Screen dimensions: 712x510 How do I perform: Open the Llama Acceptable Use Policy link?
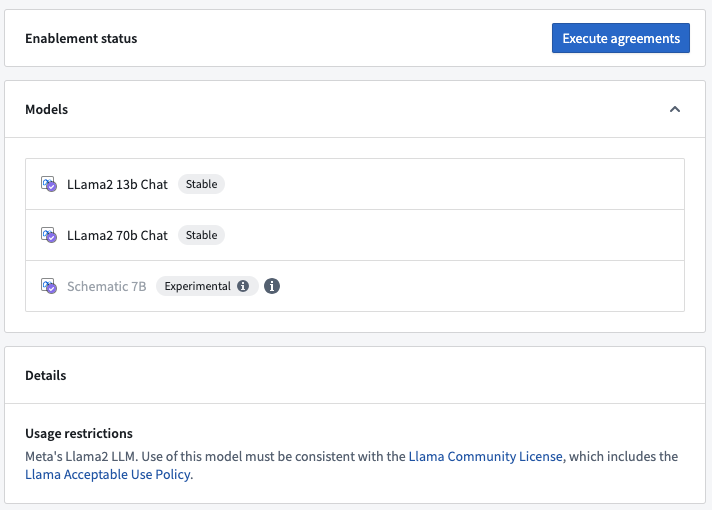(x=108, y=474)
